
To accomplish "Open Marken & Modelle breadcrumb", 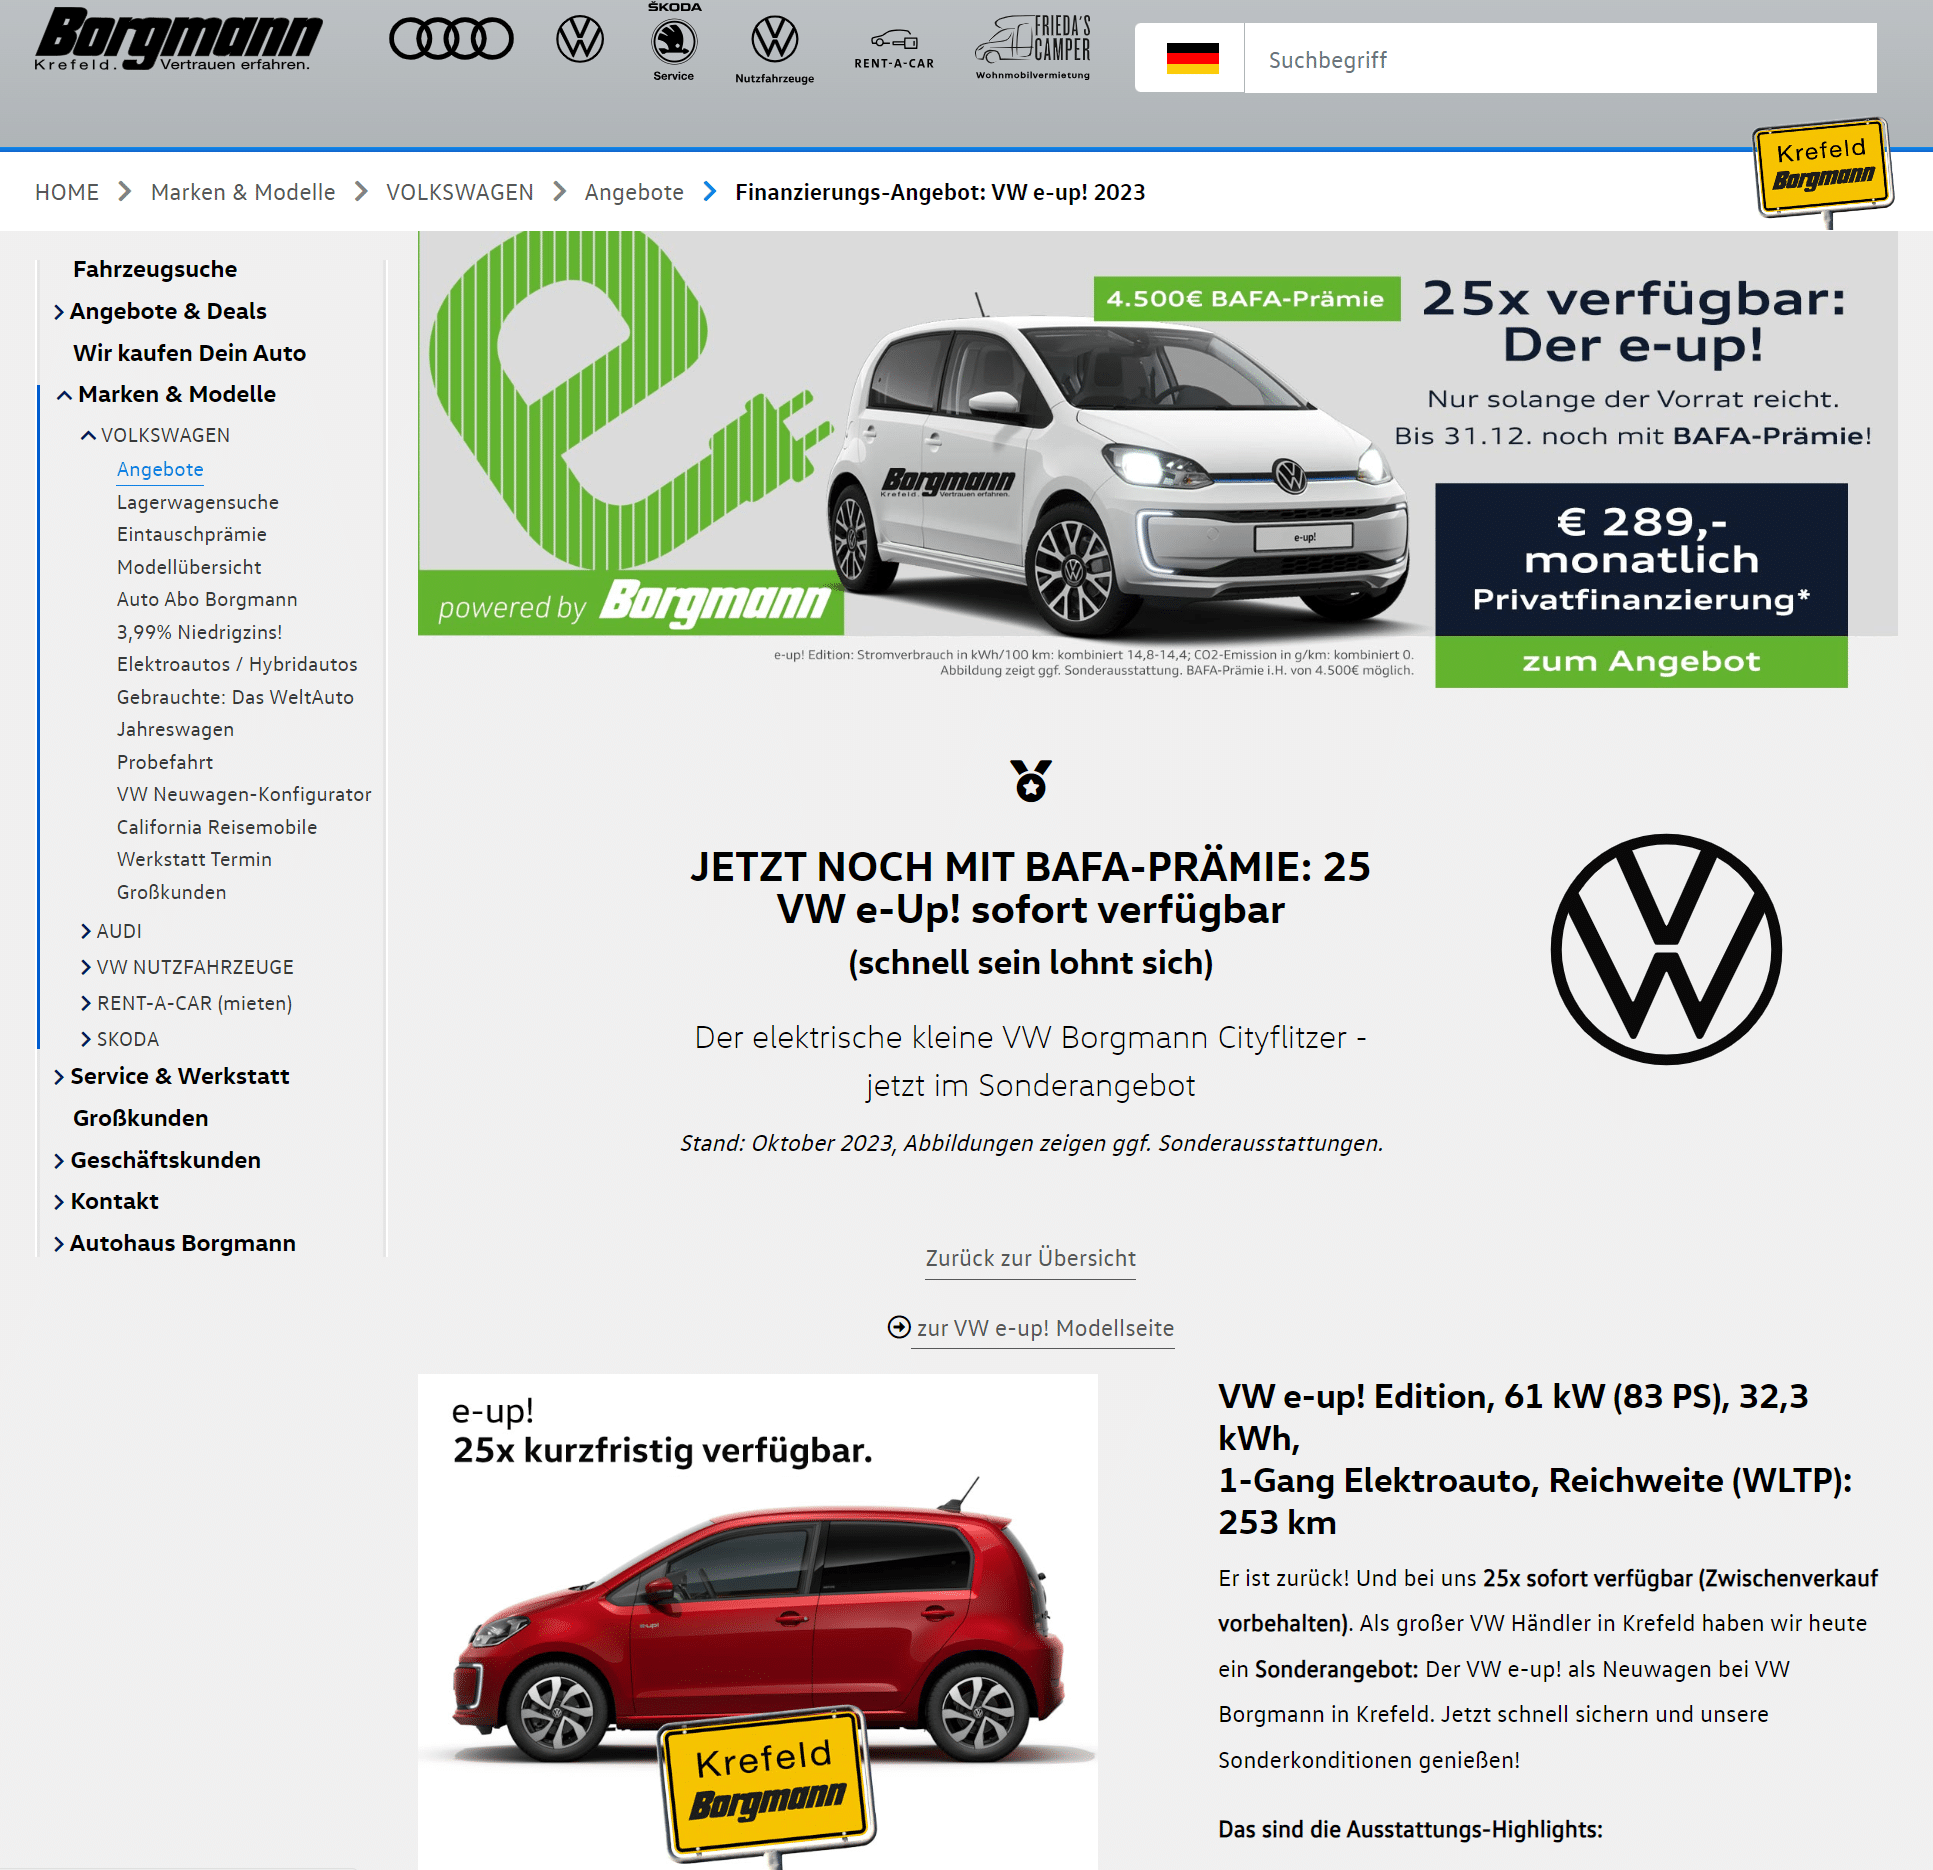I will point(243,192).
